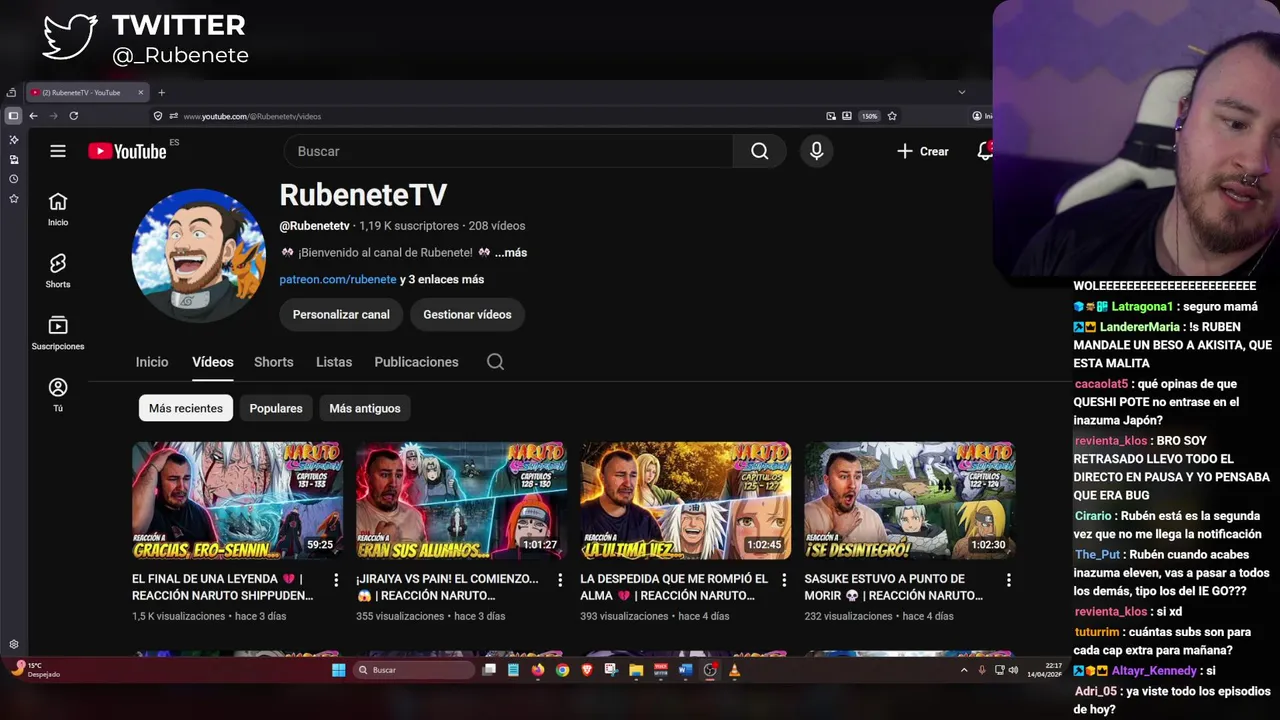
Task: Expand the tab list dropdown arrow
Action: [x=962, y=93]
